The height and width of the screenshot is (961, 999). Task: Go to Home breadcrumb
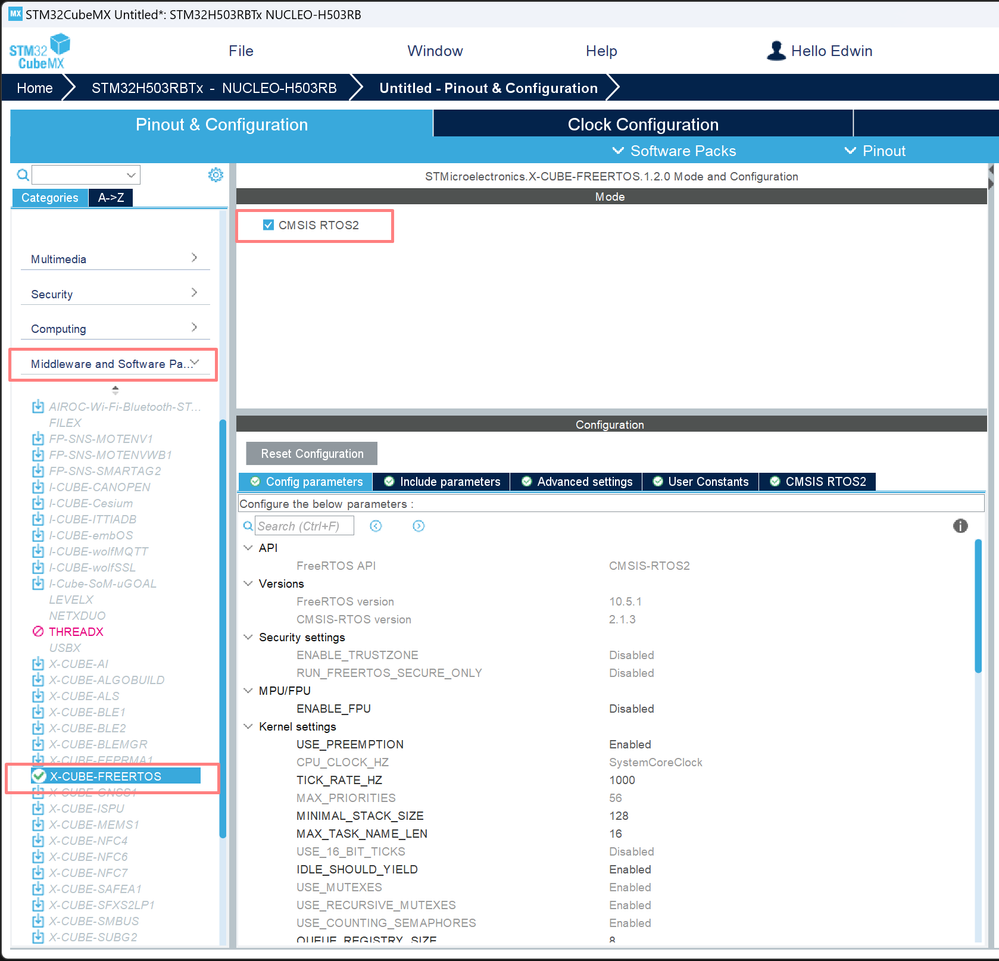(x=34, y=88)
